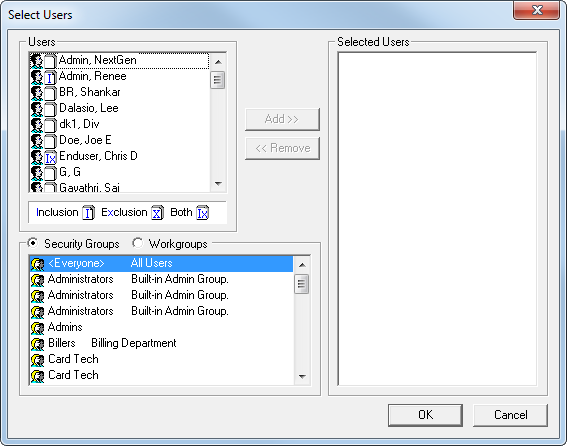Click the group icon beside Billers
567x446 pixels.
coord(37,344)
